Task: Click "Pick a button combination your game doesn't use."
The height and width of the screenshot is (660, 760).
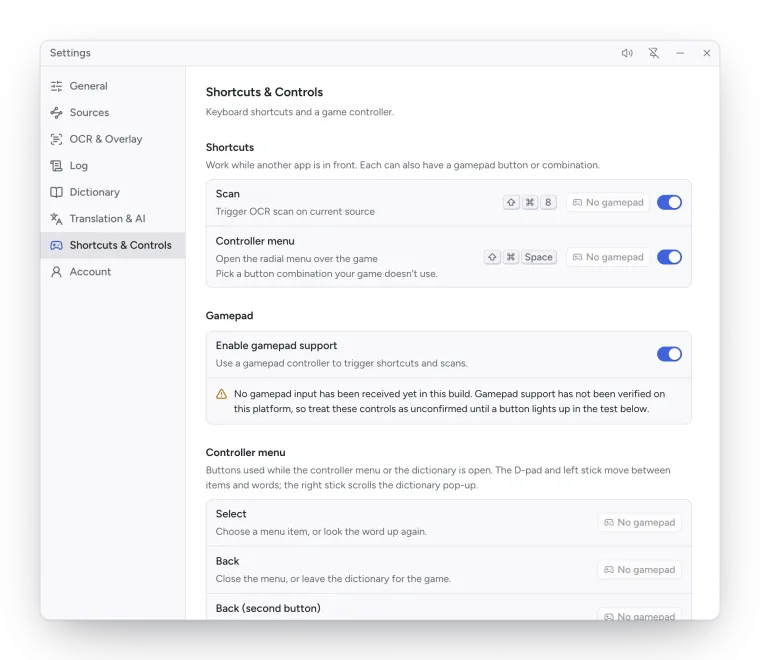Action: pyautogui.click(x=327, y=274)
